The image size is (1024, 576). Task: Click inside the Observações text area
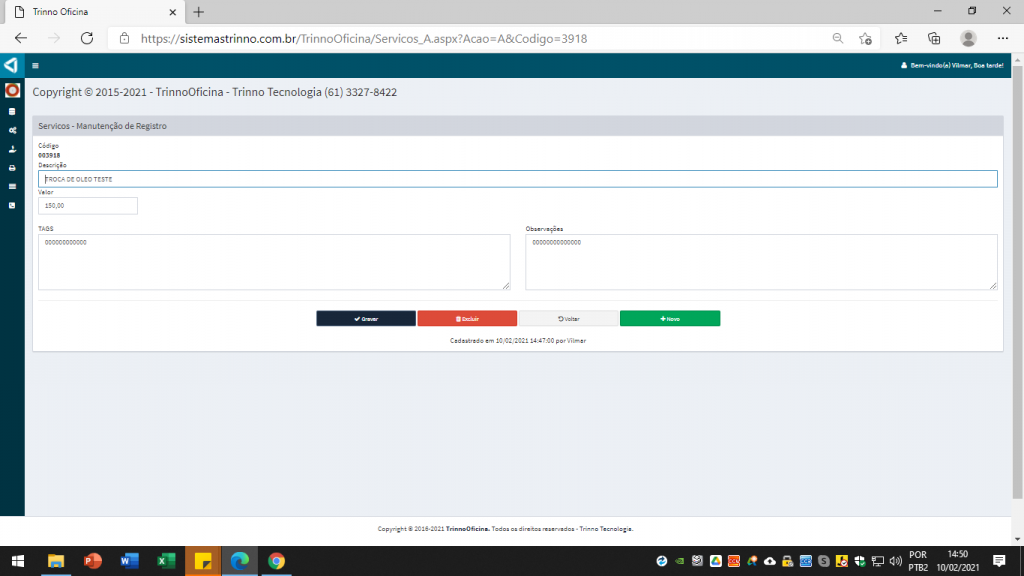[760, 262]
